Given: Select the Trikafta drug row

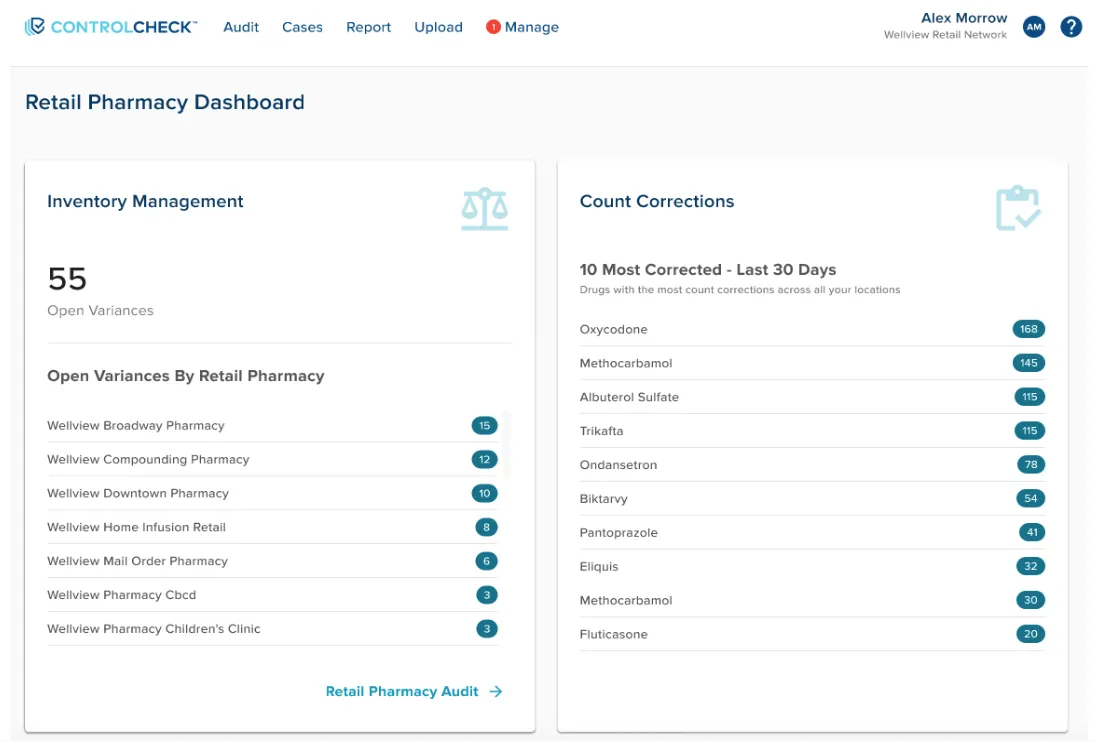Looking at the screenshot, I should (812, 431).
